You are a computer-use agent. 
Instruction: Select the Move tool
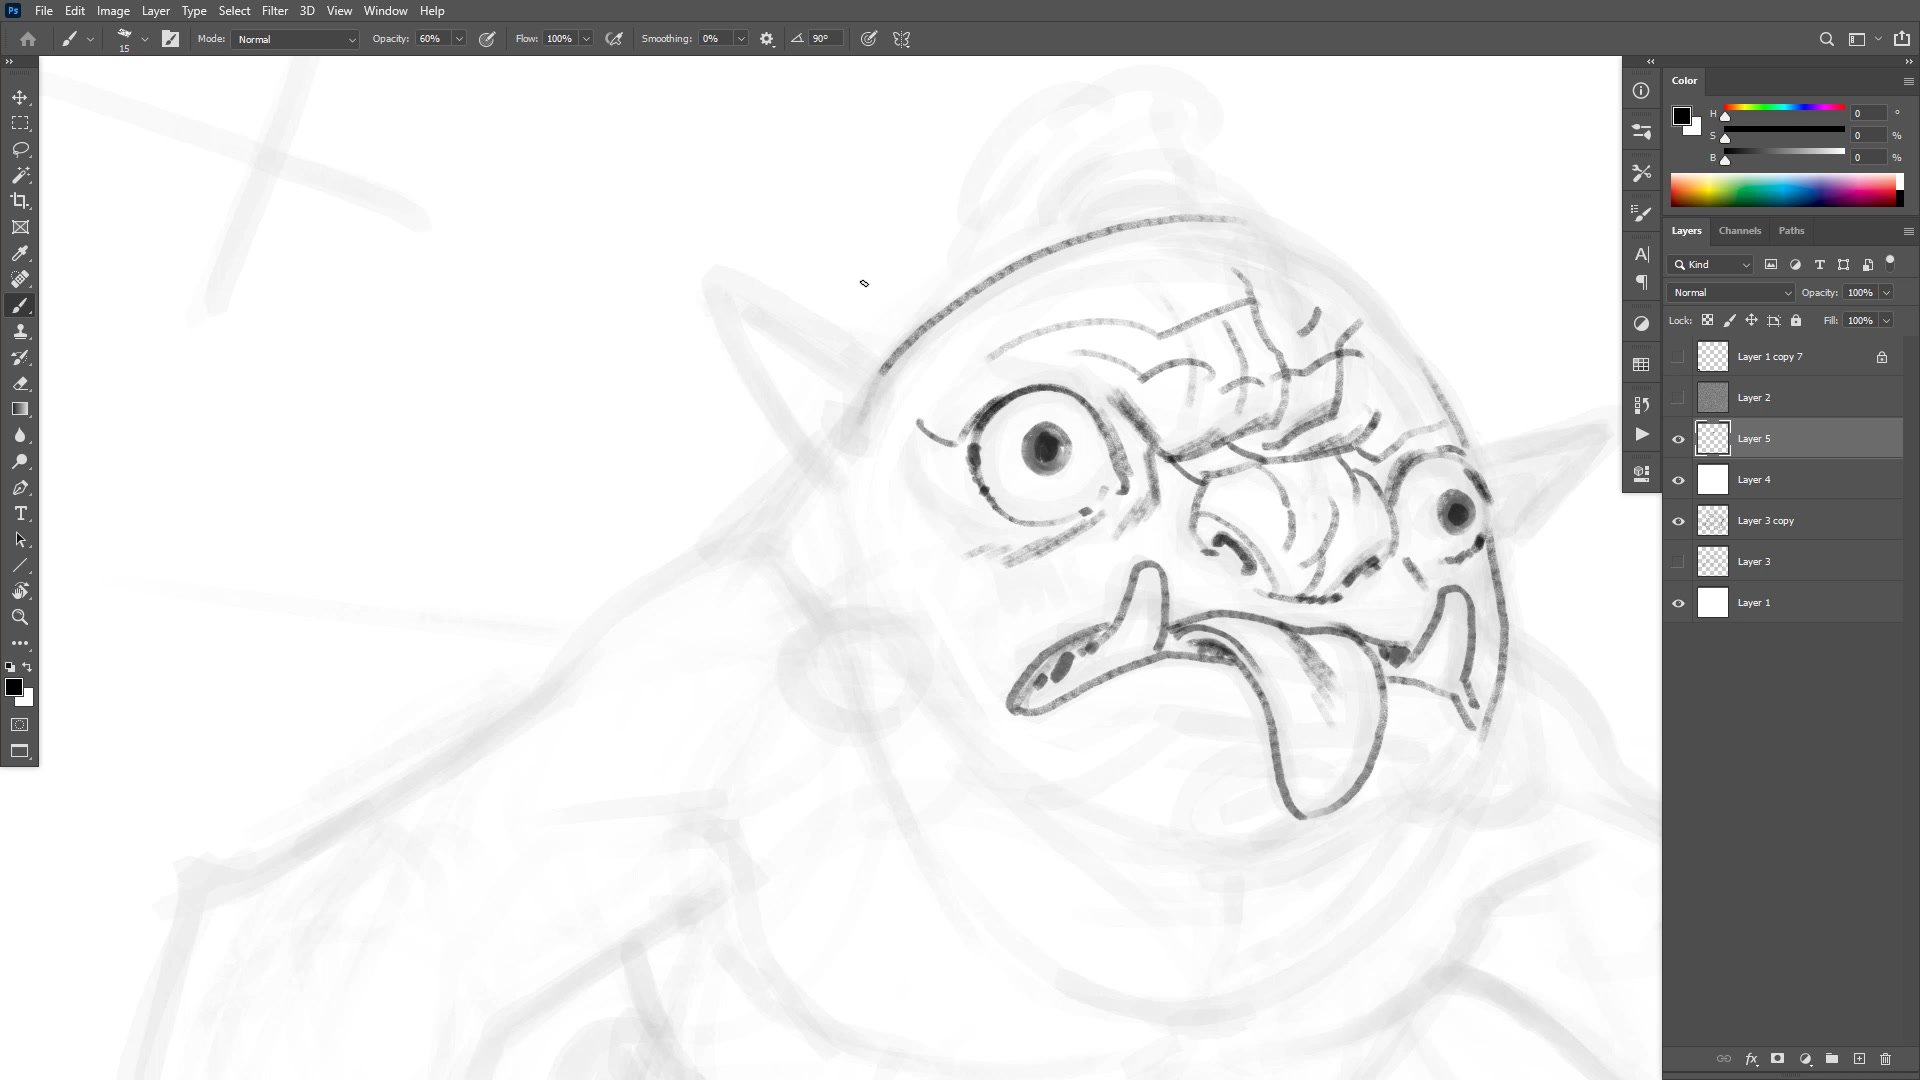(20, 97)
